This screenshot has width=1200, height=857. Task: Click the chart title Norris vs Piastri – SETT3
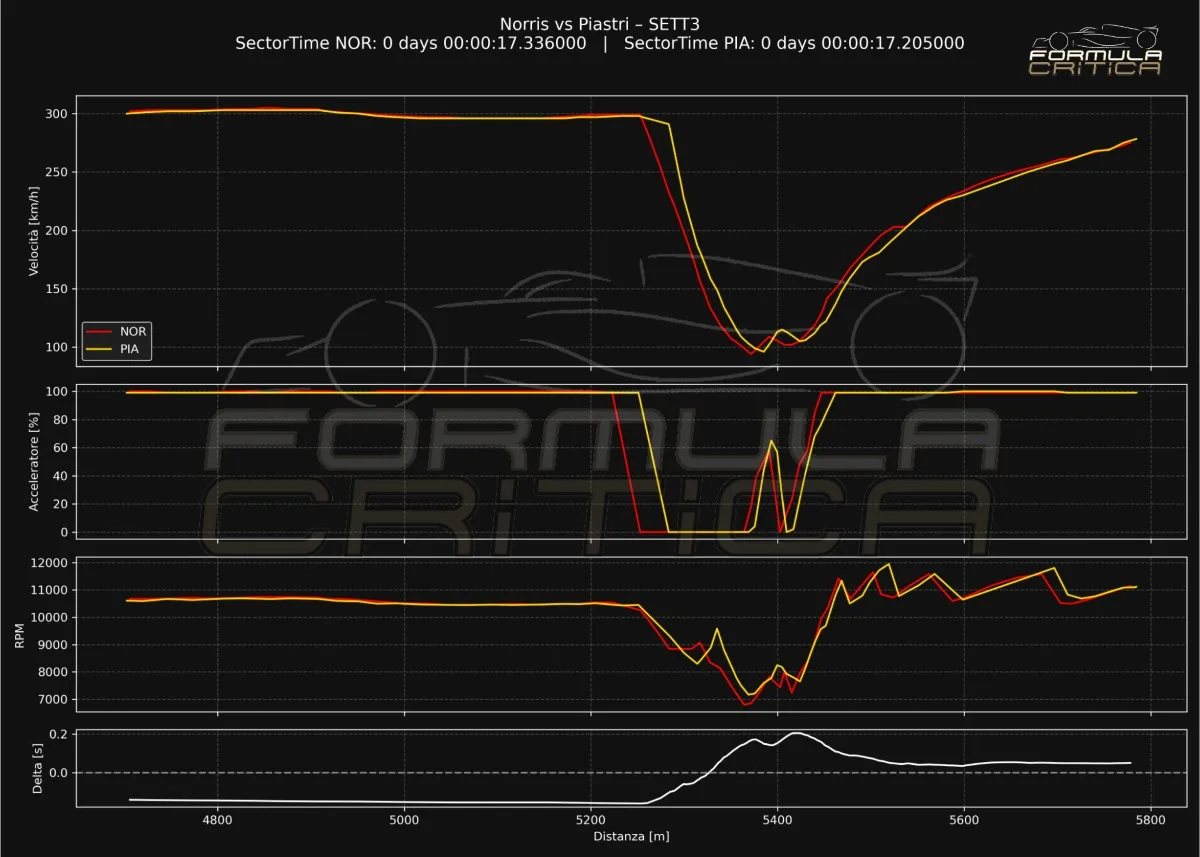tap(600, 24)
